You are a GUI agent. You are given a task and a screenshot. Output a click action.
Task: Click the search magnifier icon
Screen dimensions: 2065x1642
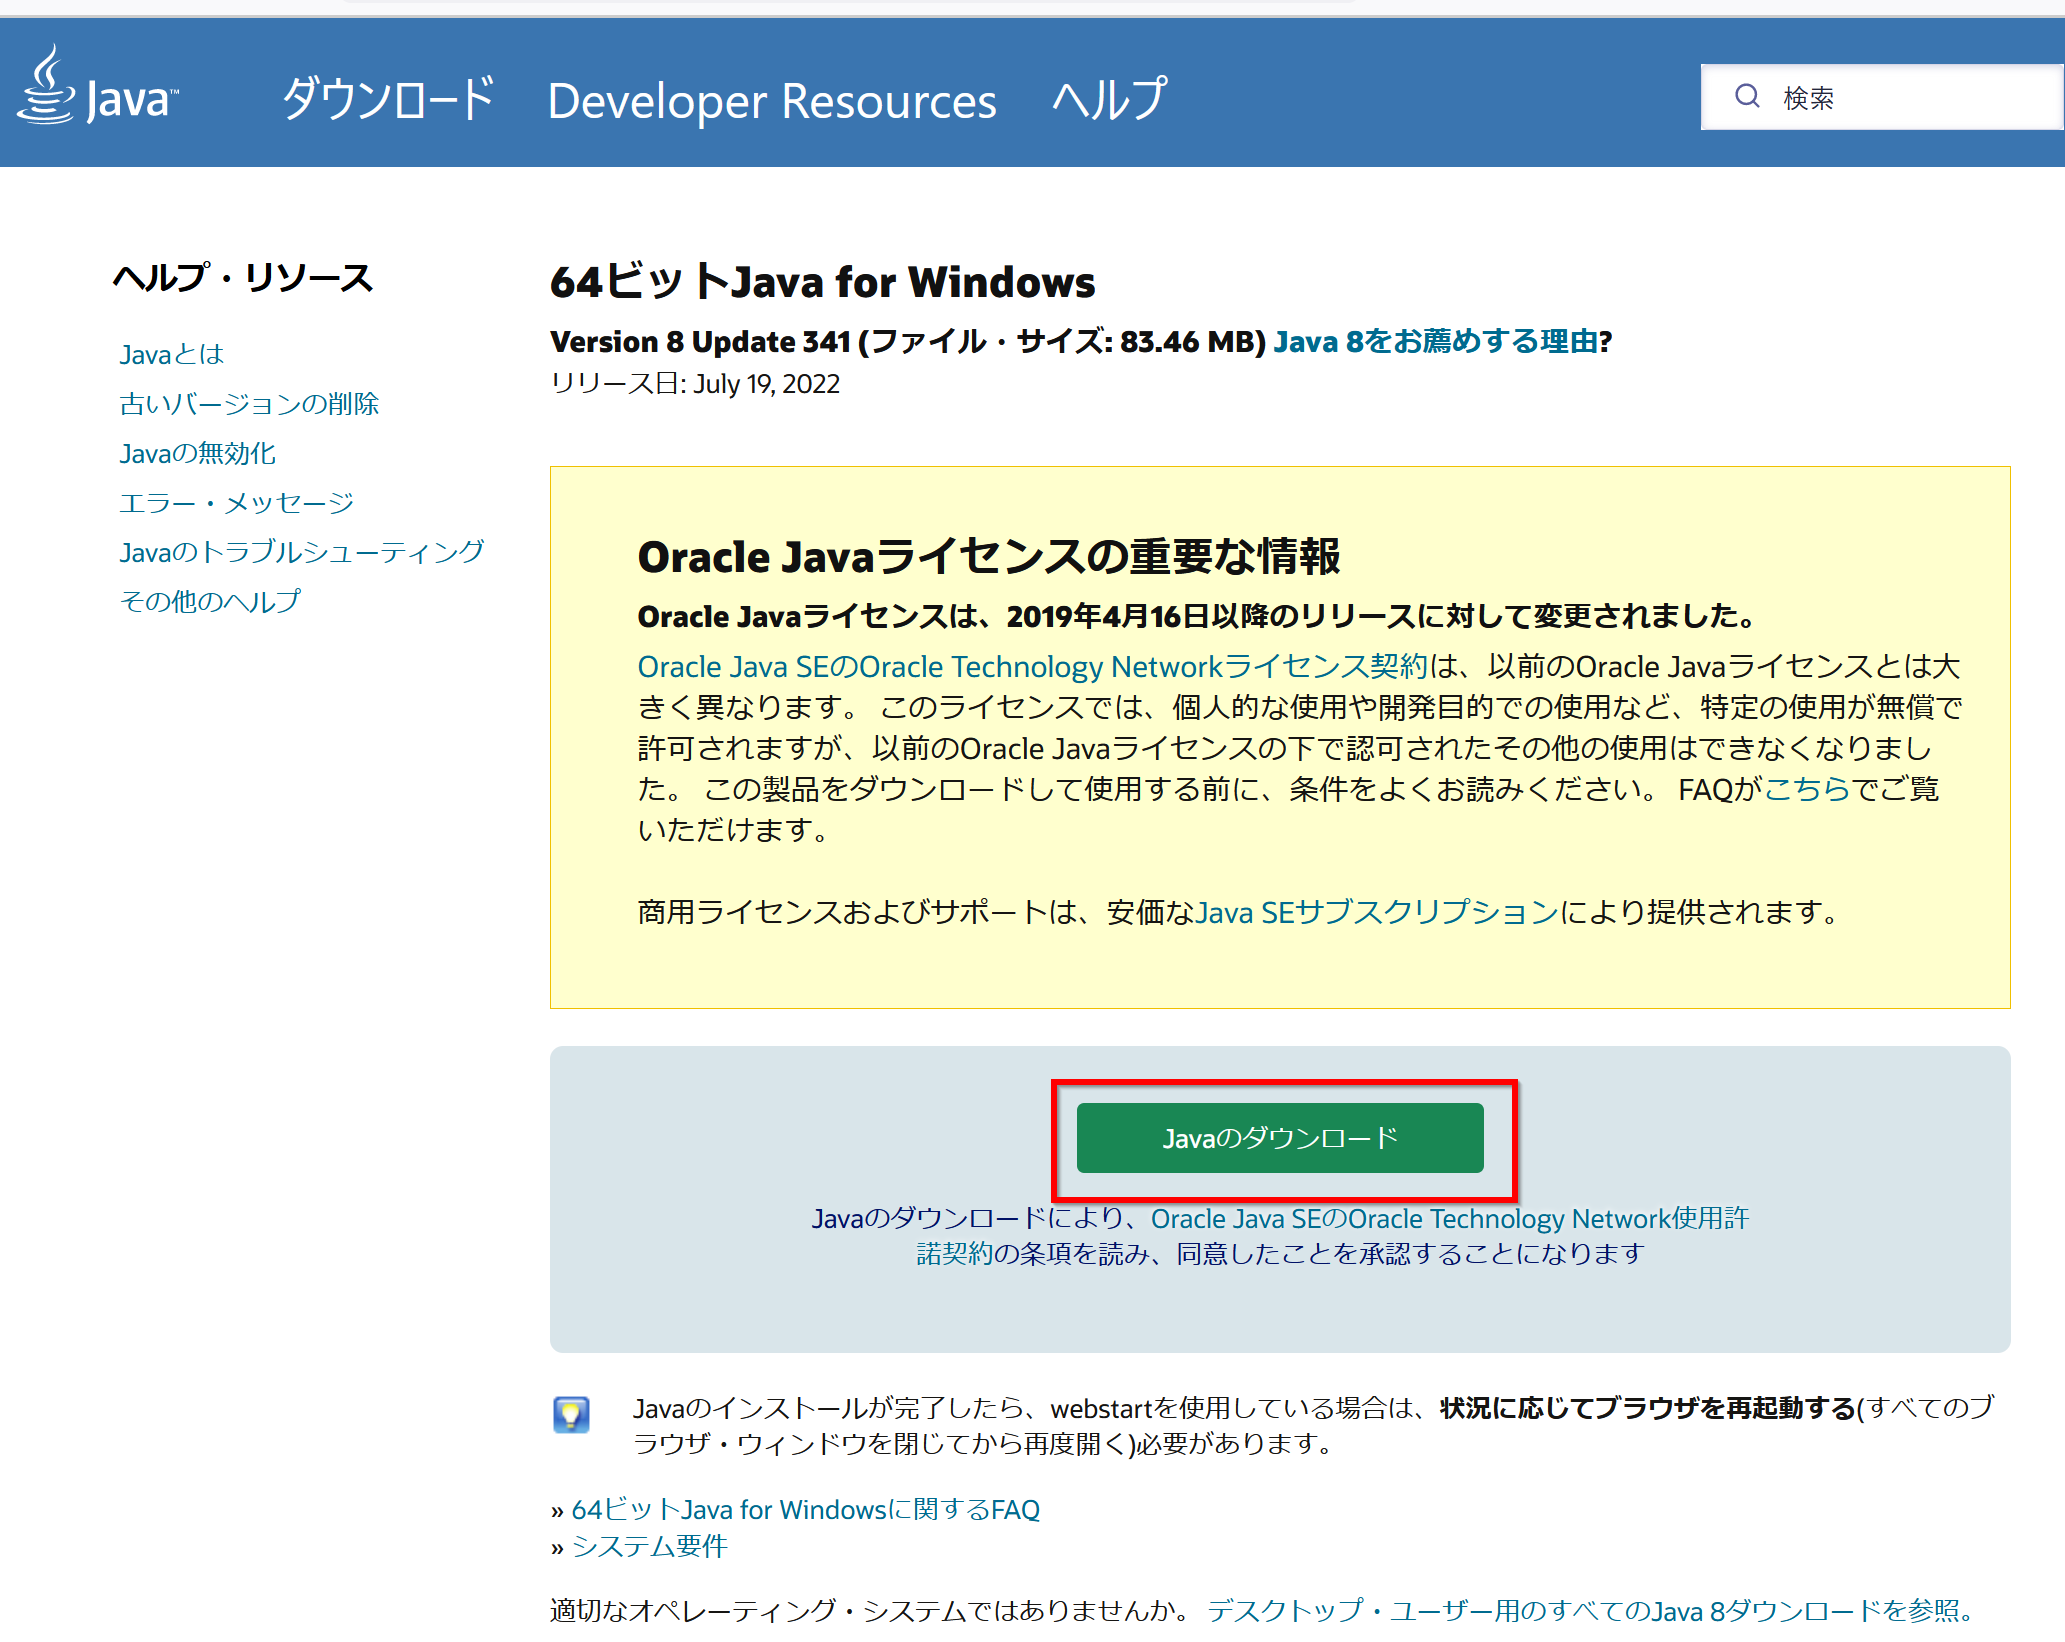[x=1747, y=96]
